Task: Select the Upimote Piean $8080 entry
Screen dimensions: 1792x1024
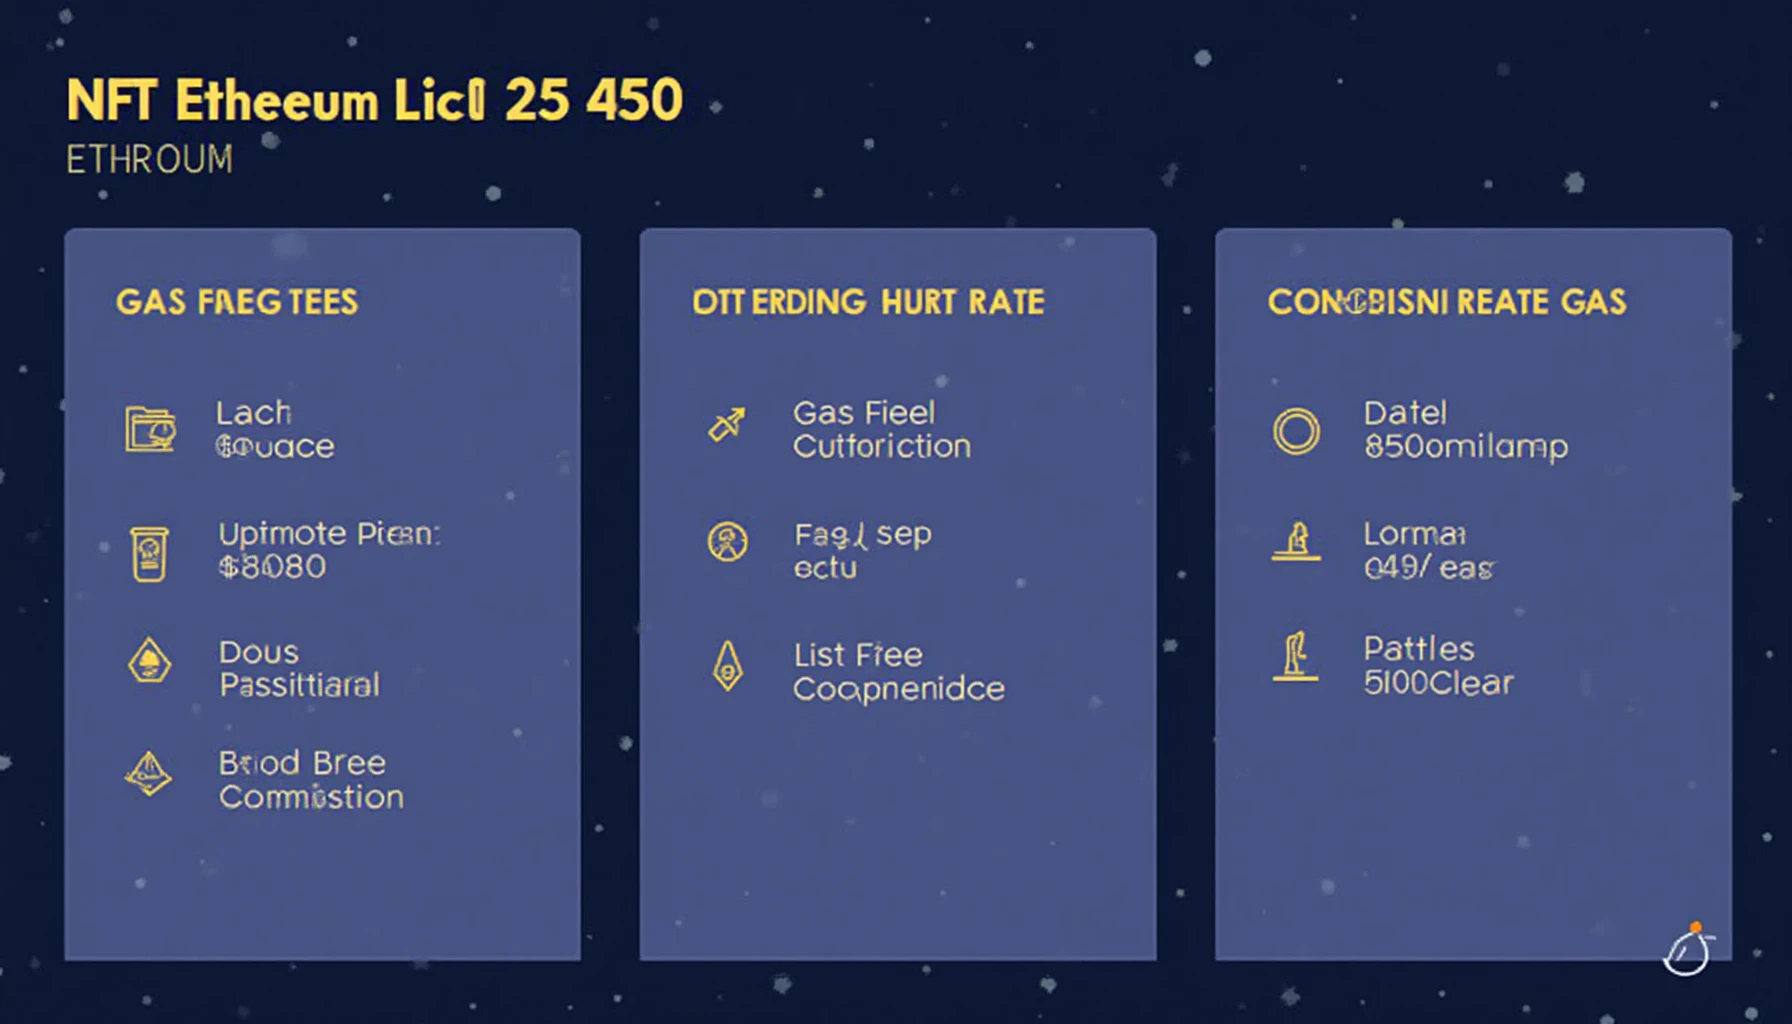Action: (329, 550)
